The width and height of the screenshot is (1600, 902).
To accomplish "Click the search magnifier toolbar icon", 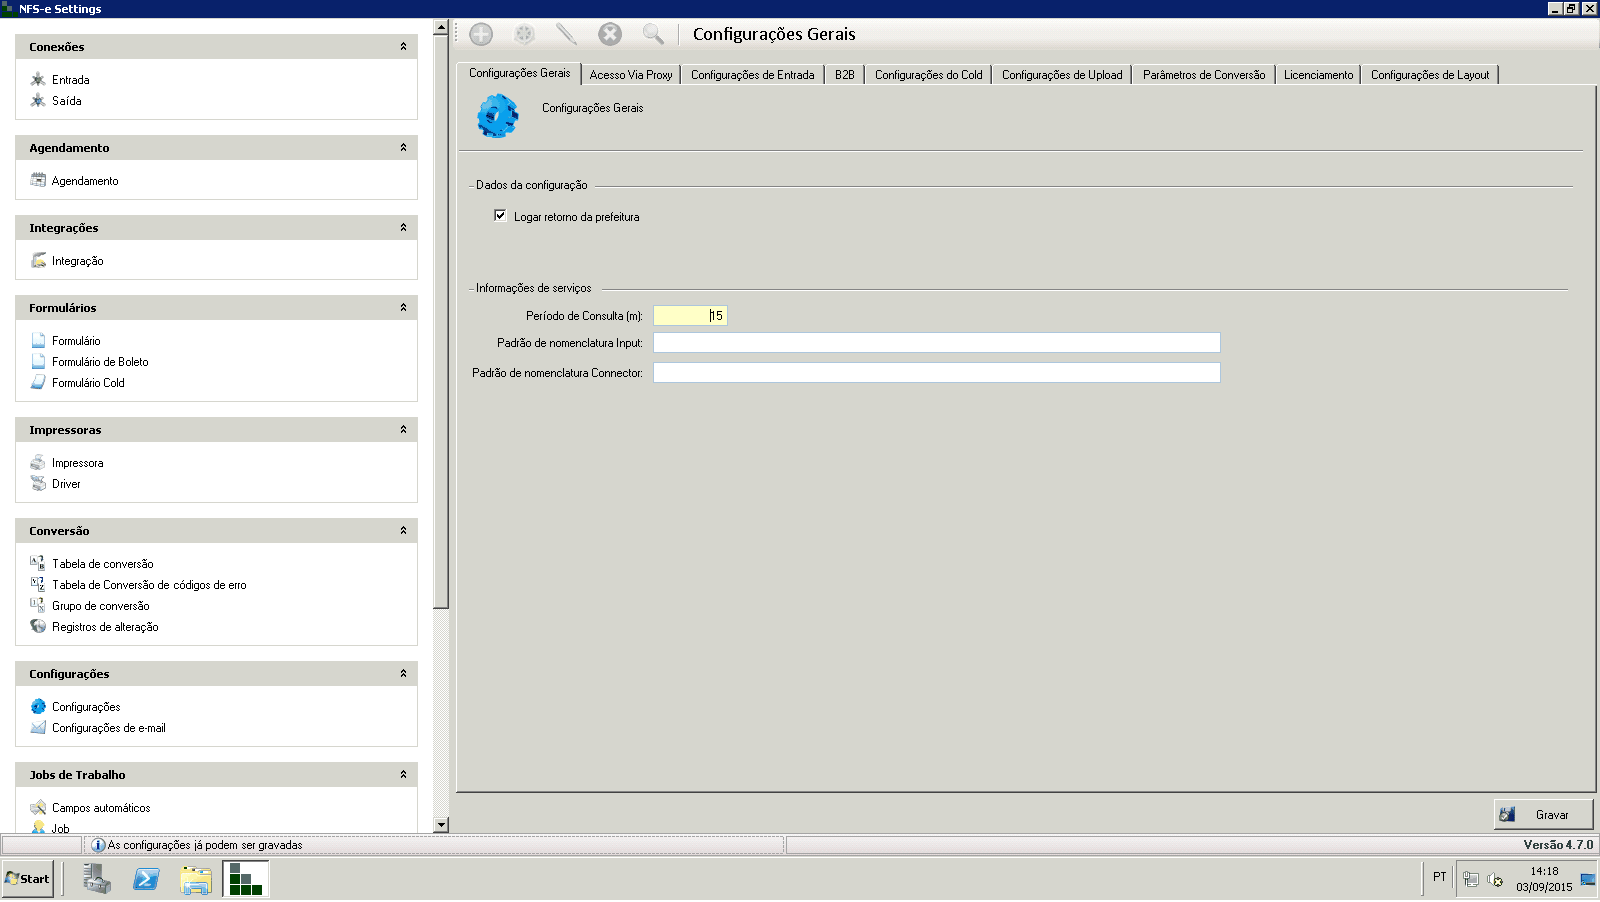I will [653, 34].
